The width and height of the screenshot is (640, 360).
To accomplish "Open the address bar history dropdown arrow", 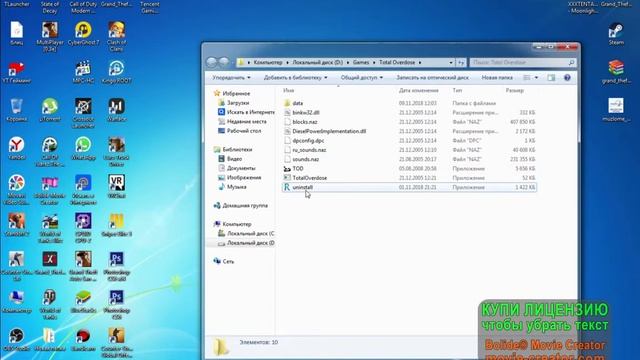I will (x=451, y=62).
